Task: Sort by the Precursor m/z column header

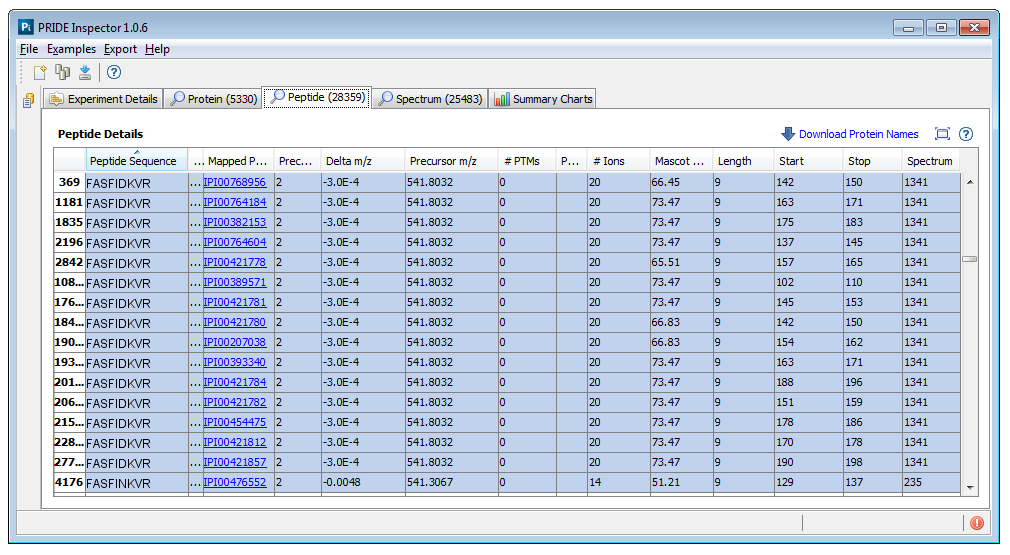Action: (x=443, y=161)
